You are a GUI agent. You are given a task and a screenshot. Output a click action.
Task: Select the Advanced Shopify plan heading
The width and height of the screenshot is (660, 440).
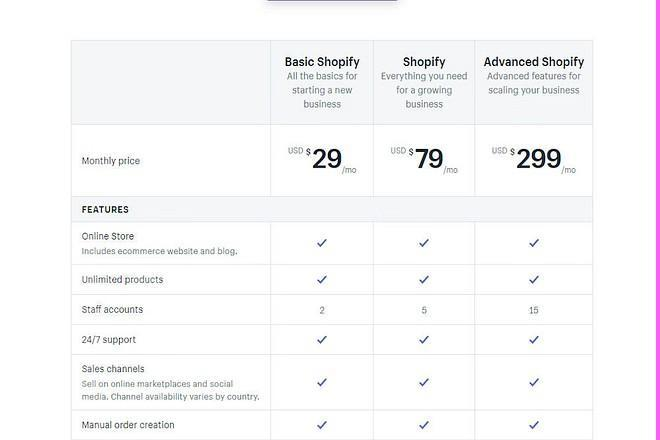[x=534, y=62]
